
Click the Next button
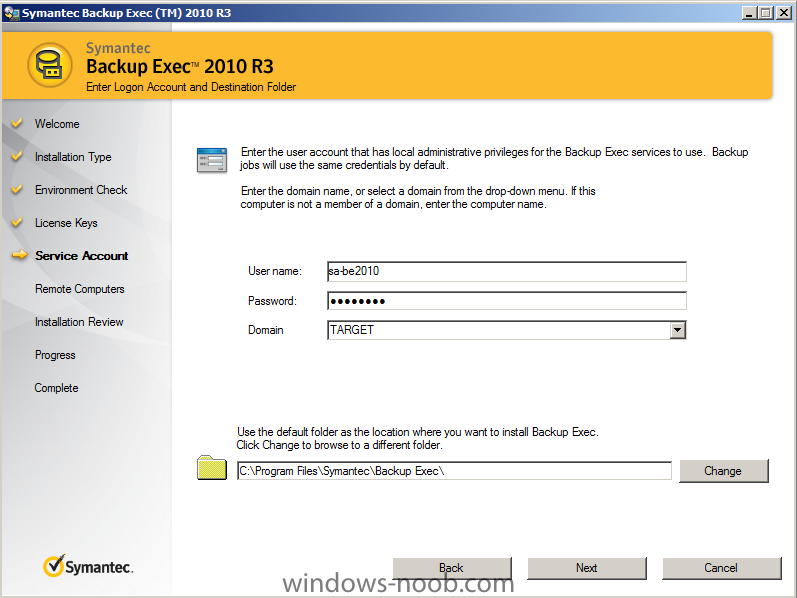point(587,568)
